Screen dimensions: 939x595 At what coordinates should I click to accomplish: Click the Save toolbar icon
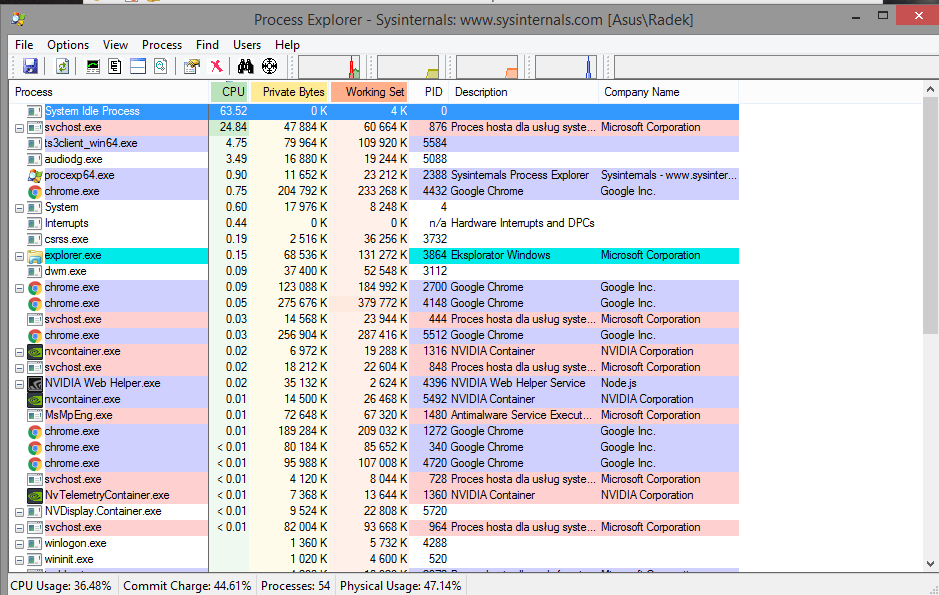(x=30, y=66)
